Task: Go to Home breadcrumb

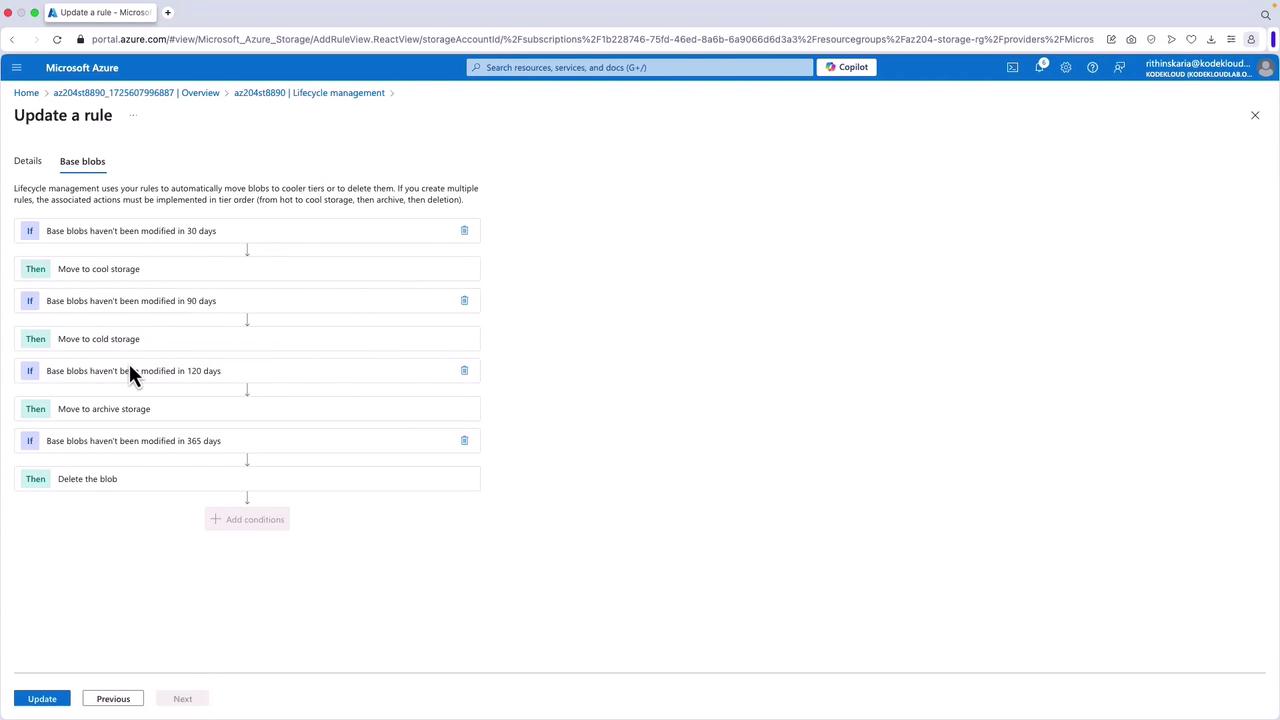Action: coord(26,93)
